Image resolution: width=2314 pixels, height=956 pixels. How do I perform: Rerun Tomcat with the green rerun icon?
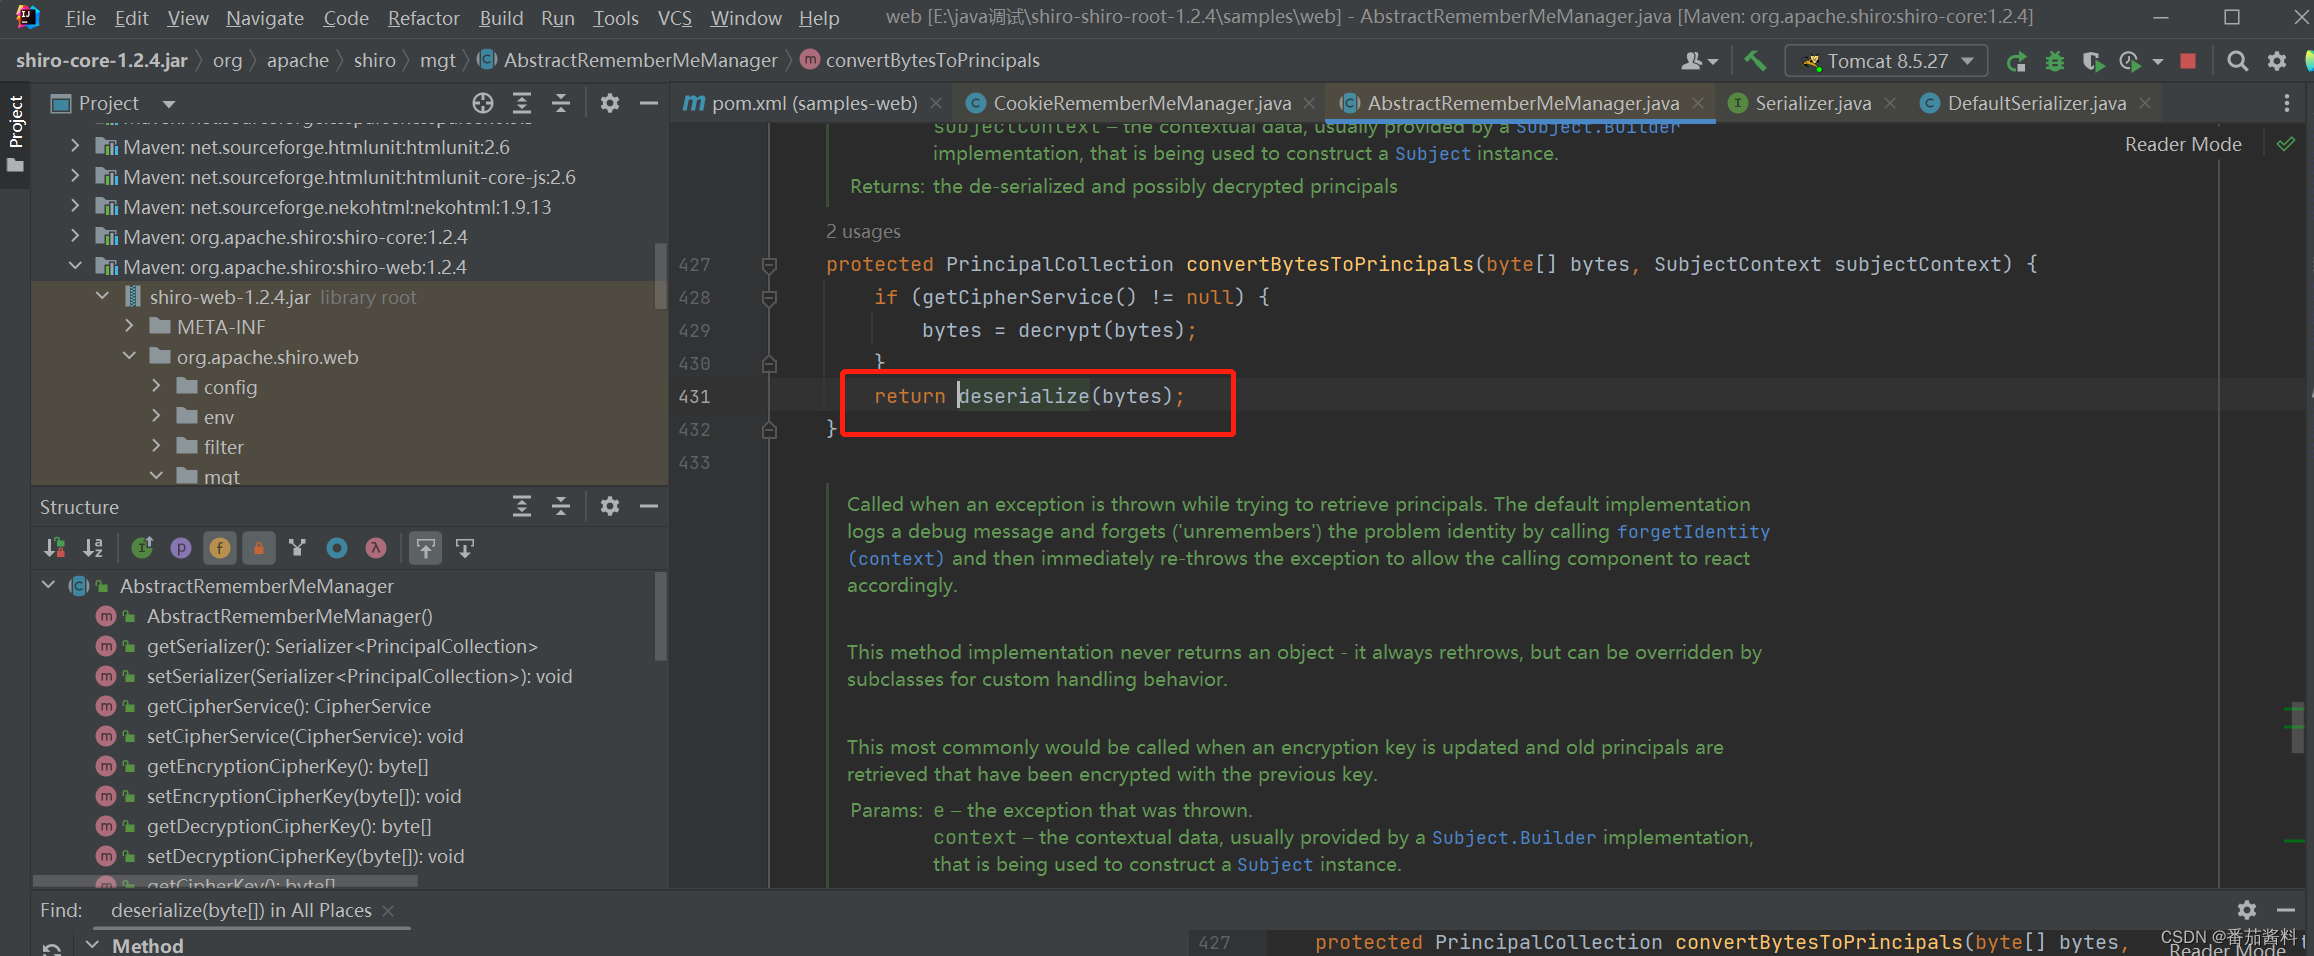[x=2016, y=62]
